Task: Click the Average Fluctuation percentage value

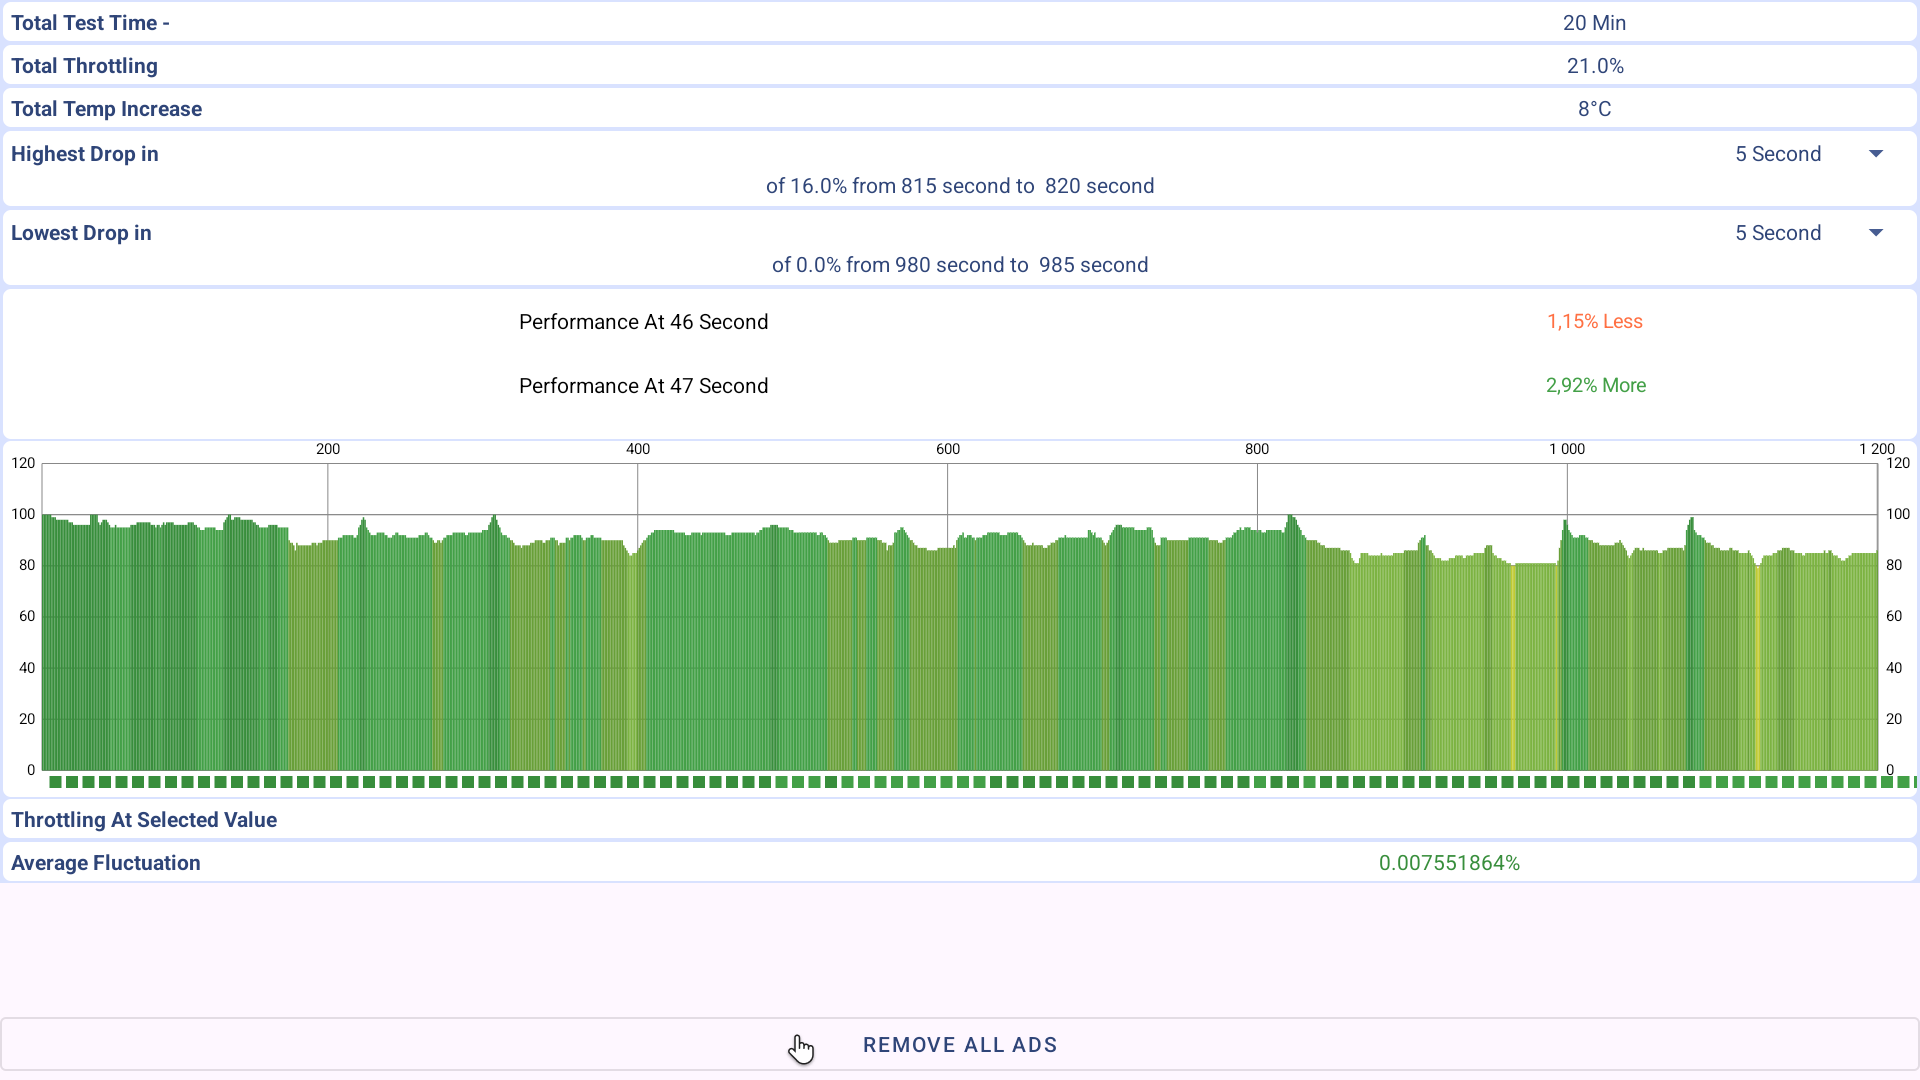Action: pyautogui.click(x=1448, y=863)
